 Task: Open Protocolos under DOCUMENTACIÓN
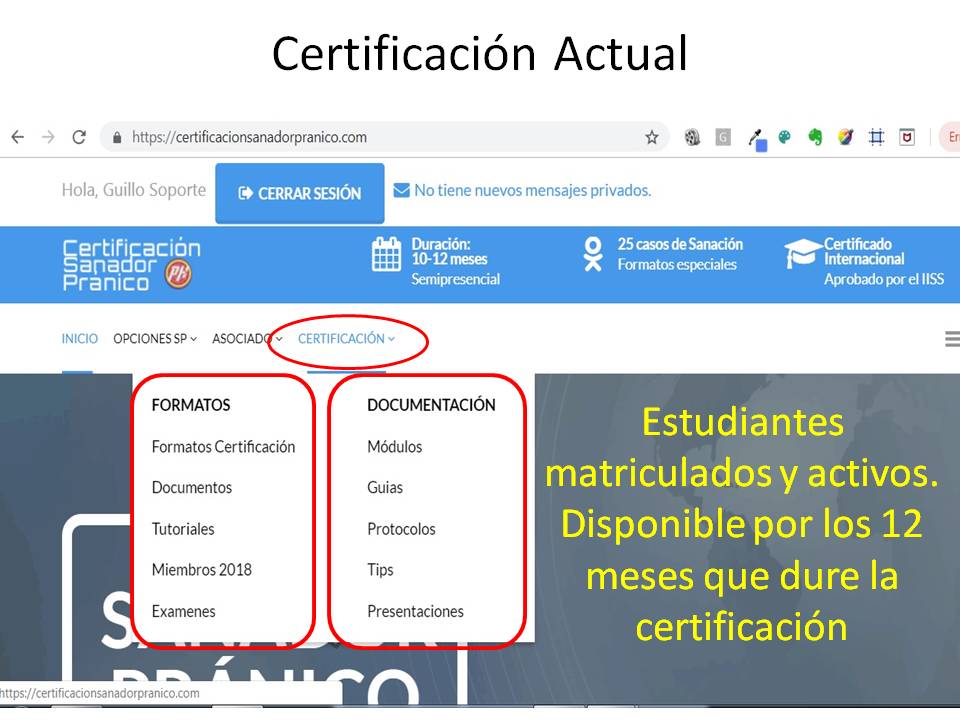point(401,529)
